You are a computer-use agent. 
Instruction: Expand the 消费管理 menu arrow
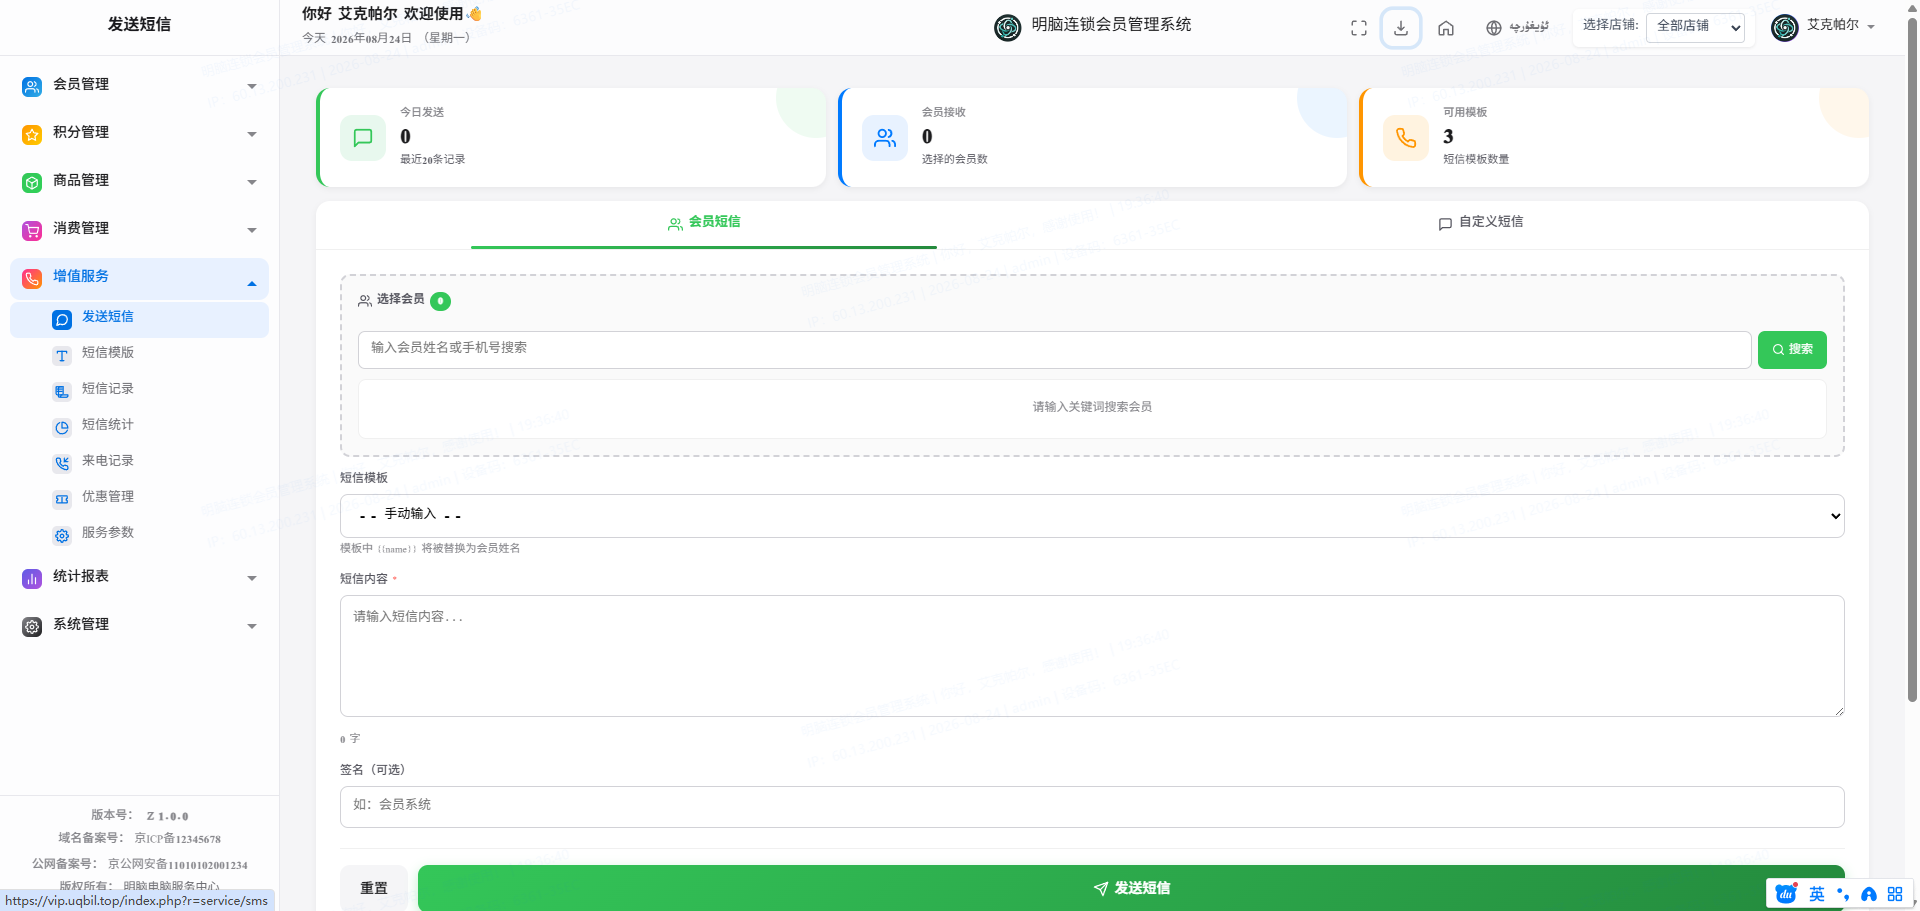(x=252, y=231)
